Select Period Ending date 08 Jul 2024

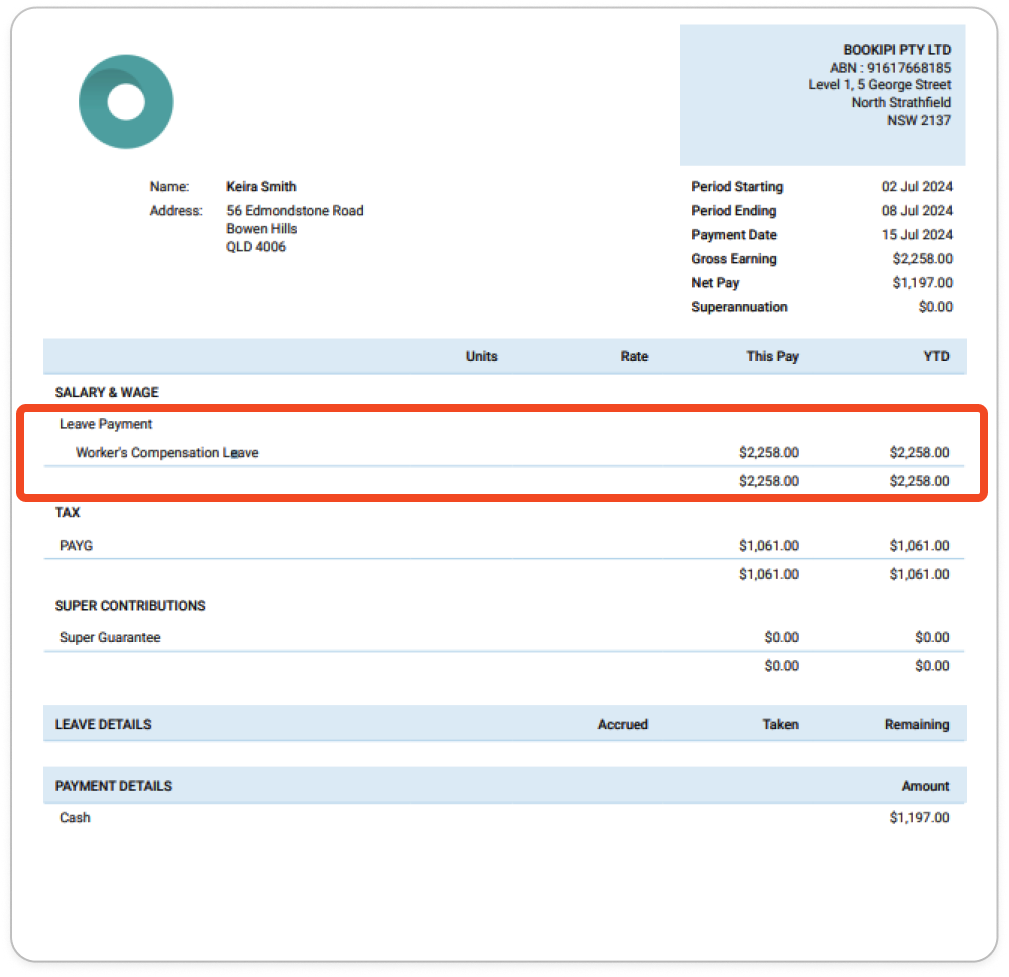[917, 210]
